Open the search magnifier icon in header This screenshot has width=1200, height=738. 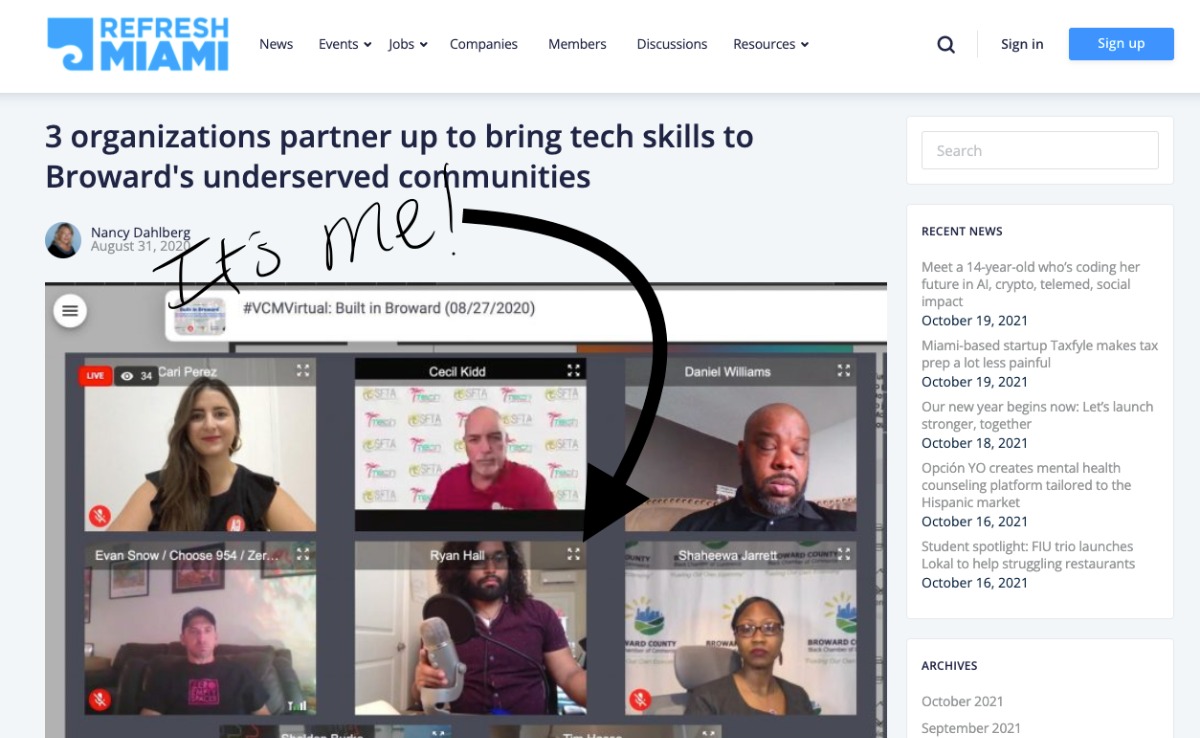(946, 44)
